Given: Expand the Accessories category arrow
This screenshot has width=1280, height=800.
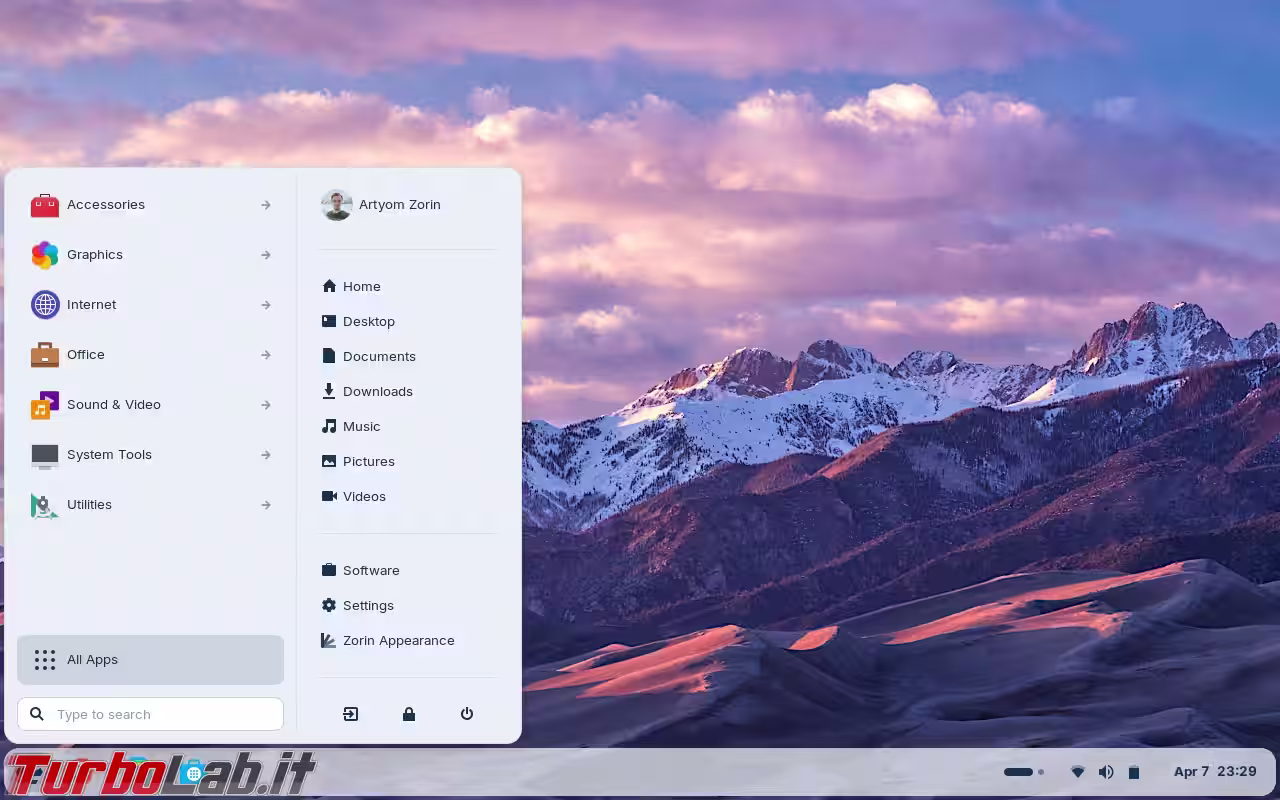Looking at the screenshot, I should point(266,205).
